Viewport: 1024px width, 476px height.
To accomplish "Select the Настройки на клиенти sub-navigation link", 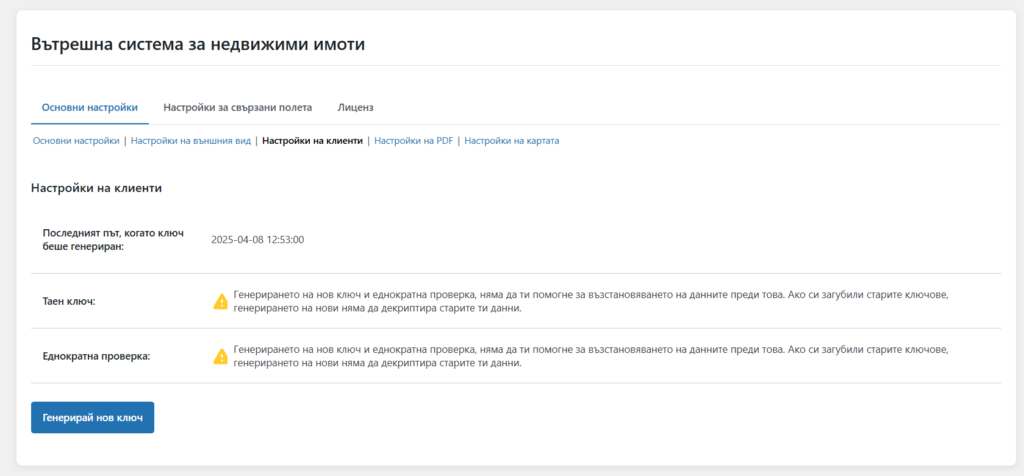I will coord(312,141).
